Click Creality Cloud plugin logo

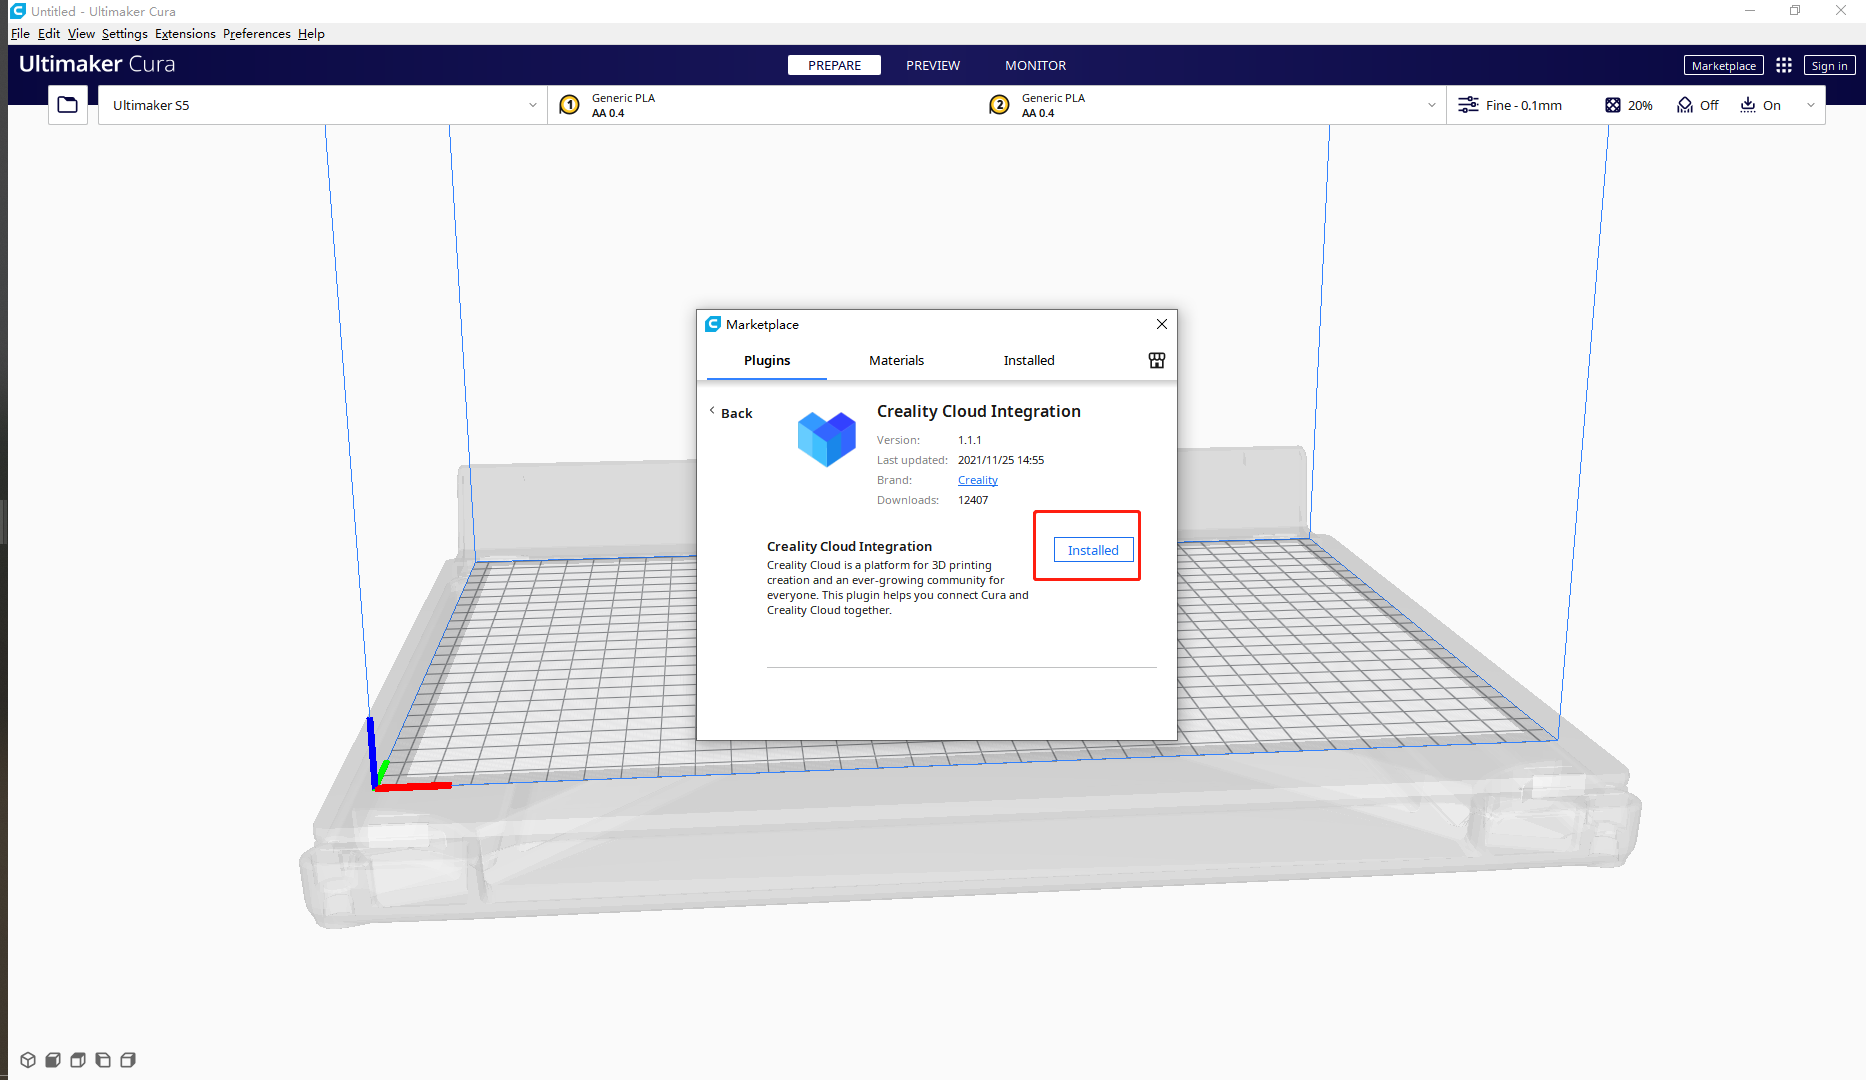(x=827, y=439)
